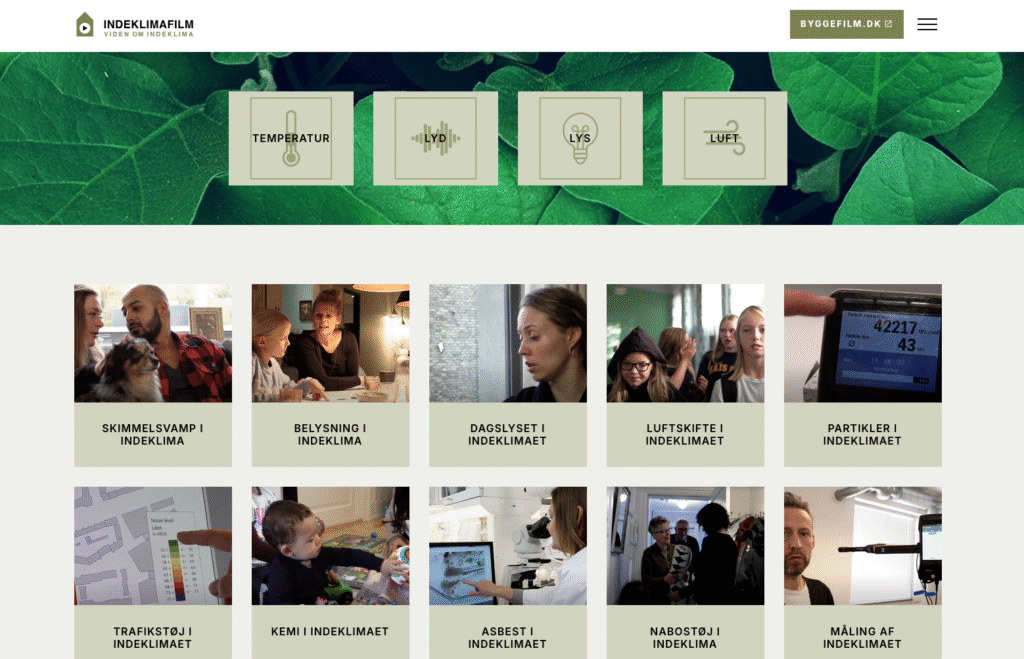Open the hamburger menu icon
The width and height of the screenshot is (1024, 659).
pyautogui.click(x=927, y=25)
